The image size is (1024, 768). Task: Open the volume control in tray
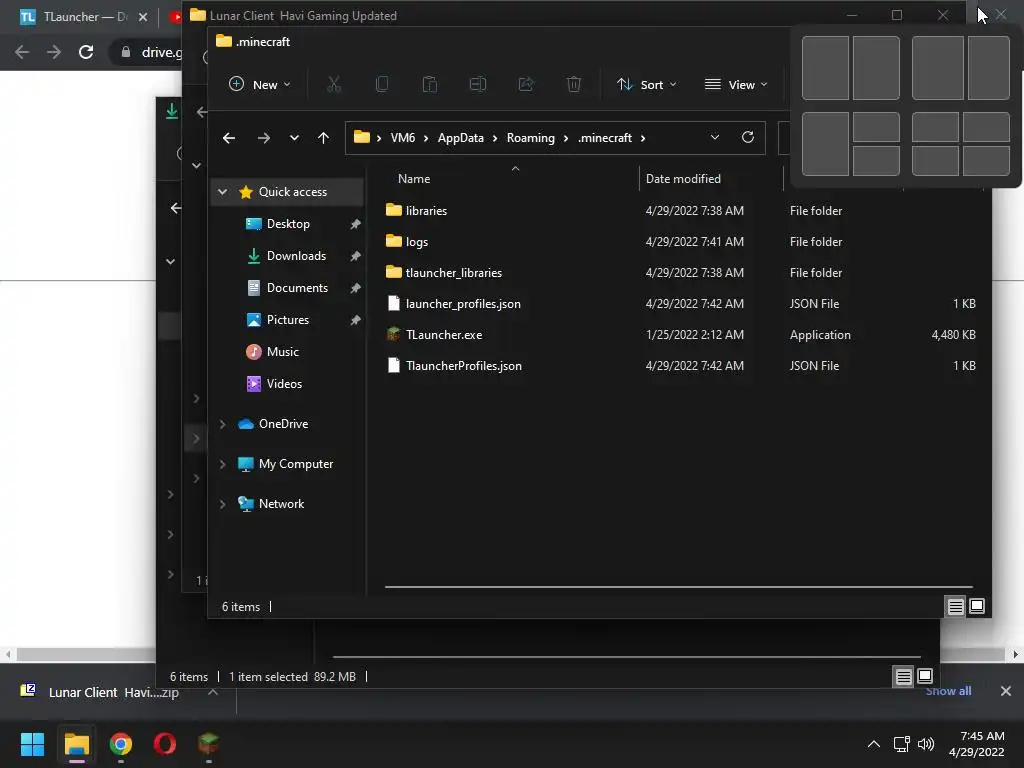point(925,744)
